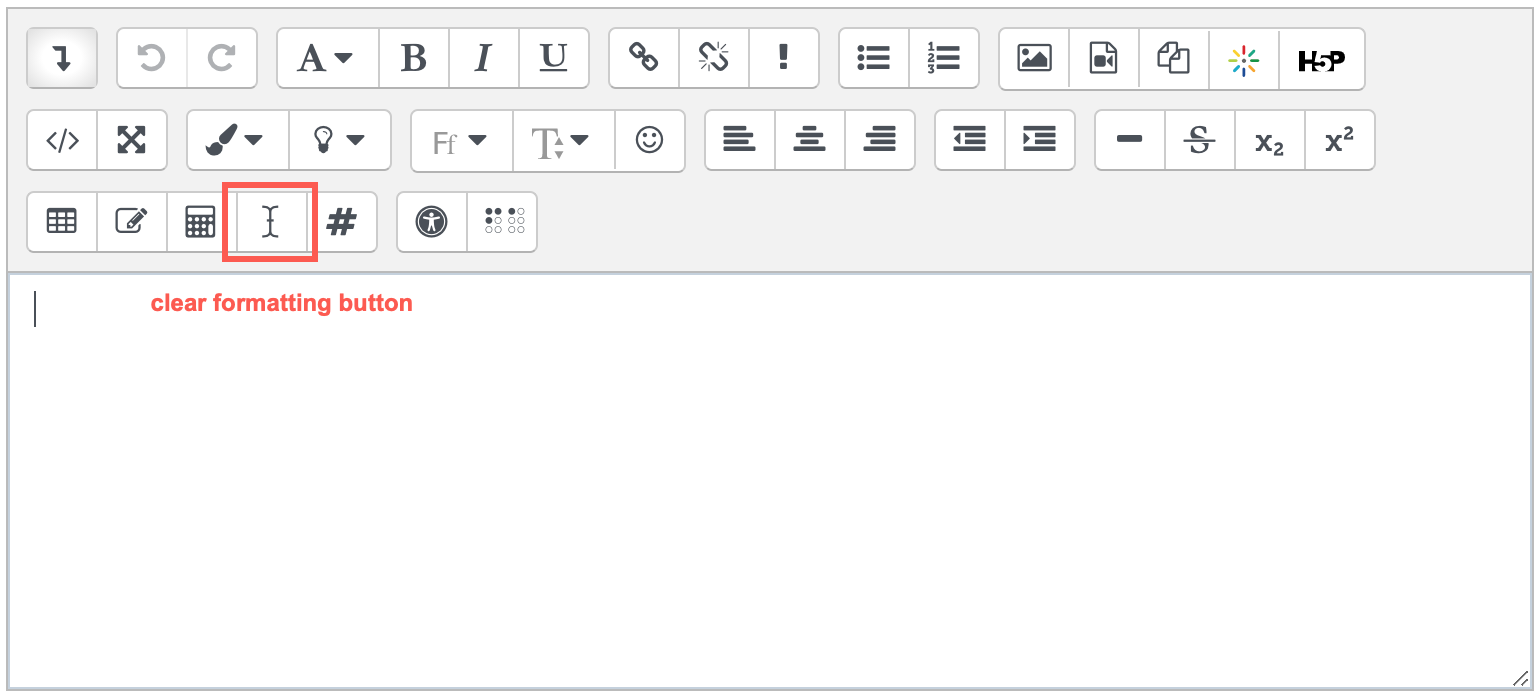Toggle strikethrough formatting
The height and width of the screenshot is (700, 1540).
pos(1200,140)
